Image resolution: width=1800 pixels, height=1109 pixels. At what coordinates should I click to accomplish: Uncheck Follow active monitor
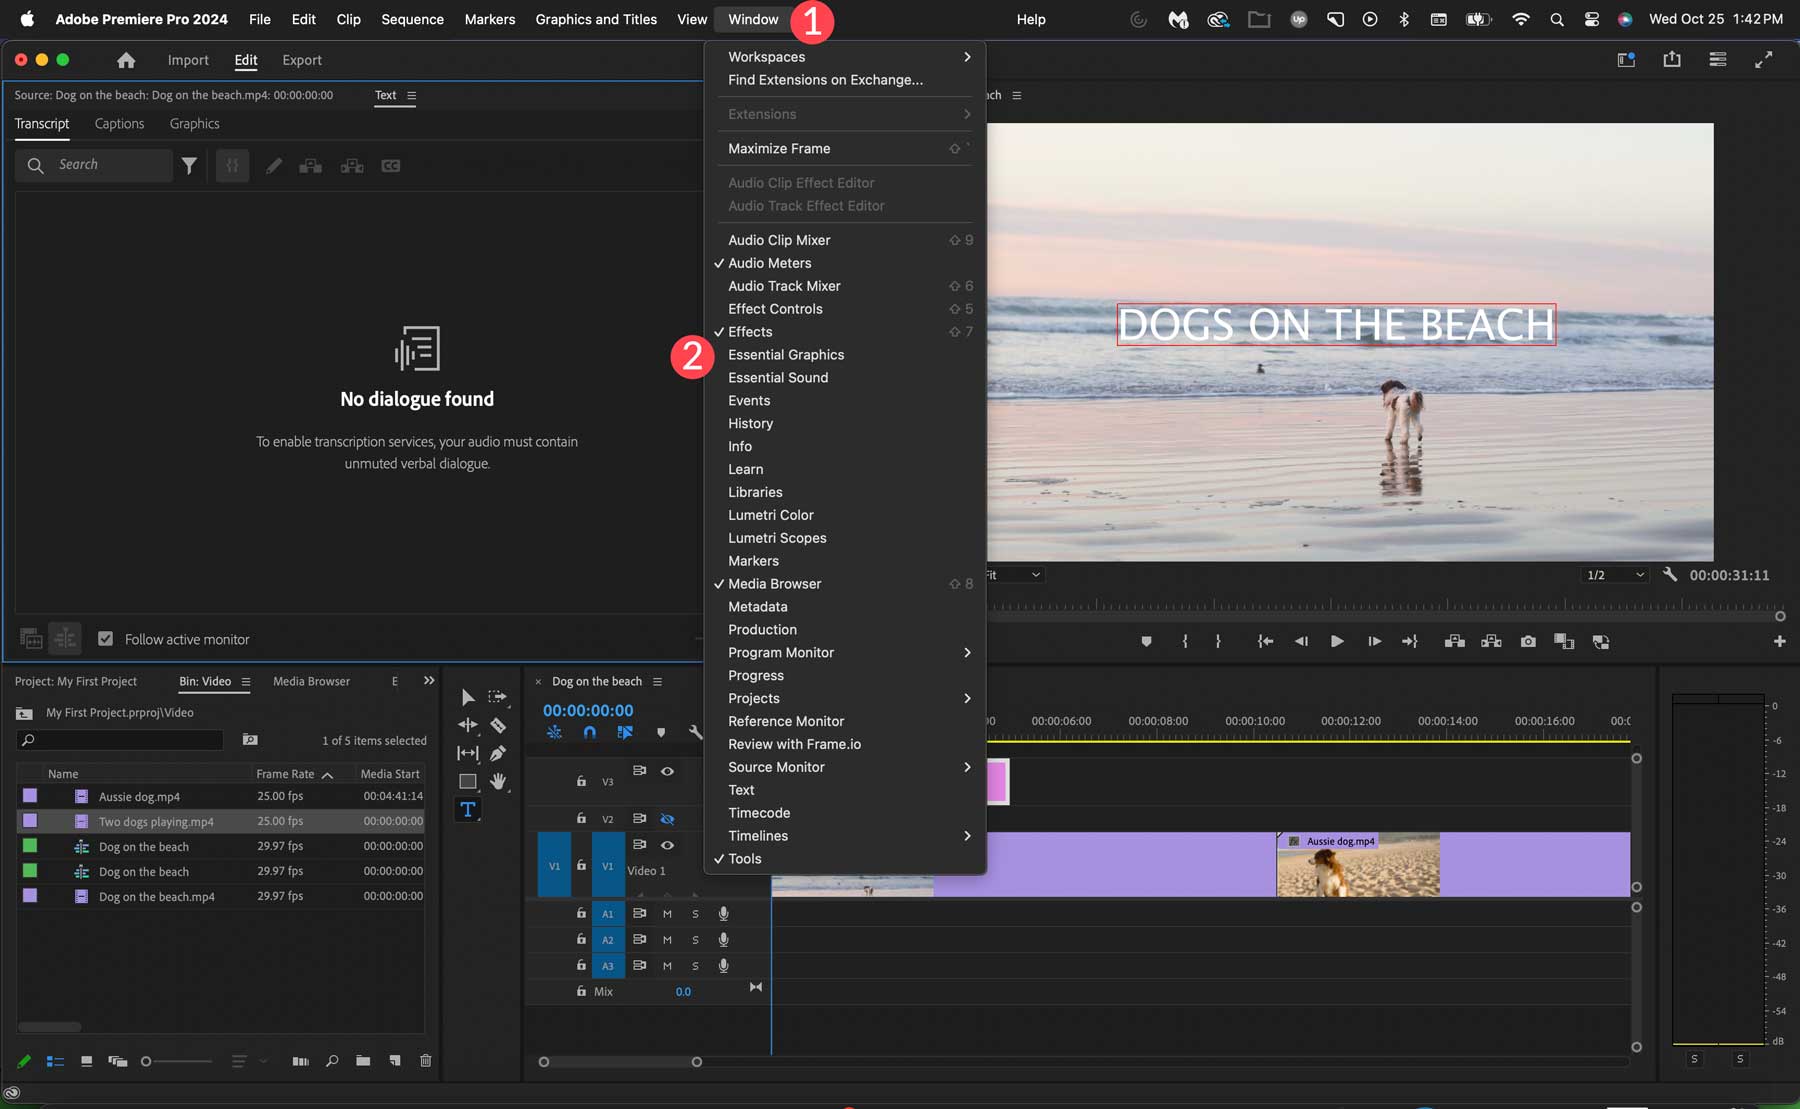pyautogui.click(x=105, y=638)
